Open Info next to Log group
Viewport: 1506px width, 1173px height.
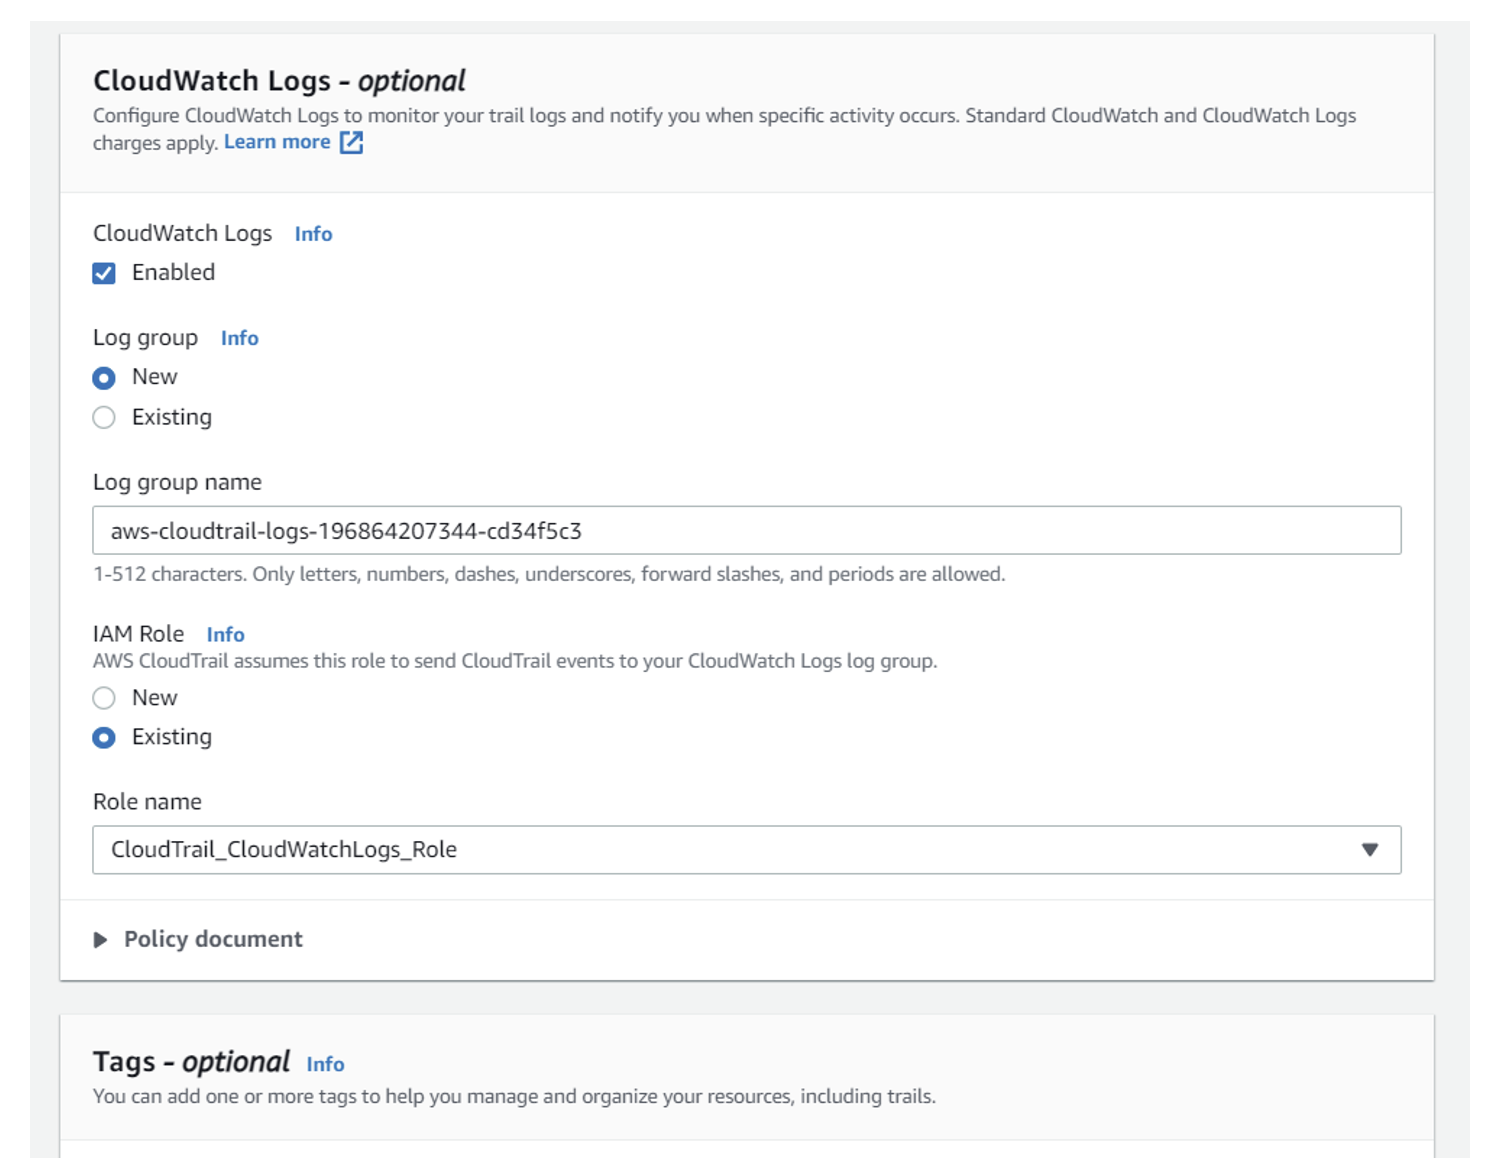(x=240, y=339)
